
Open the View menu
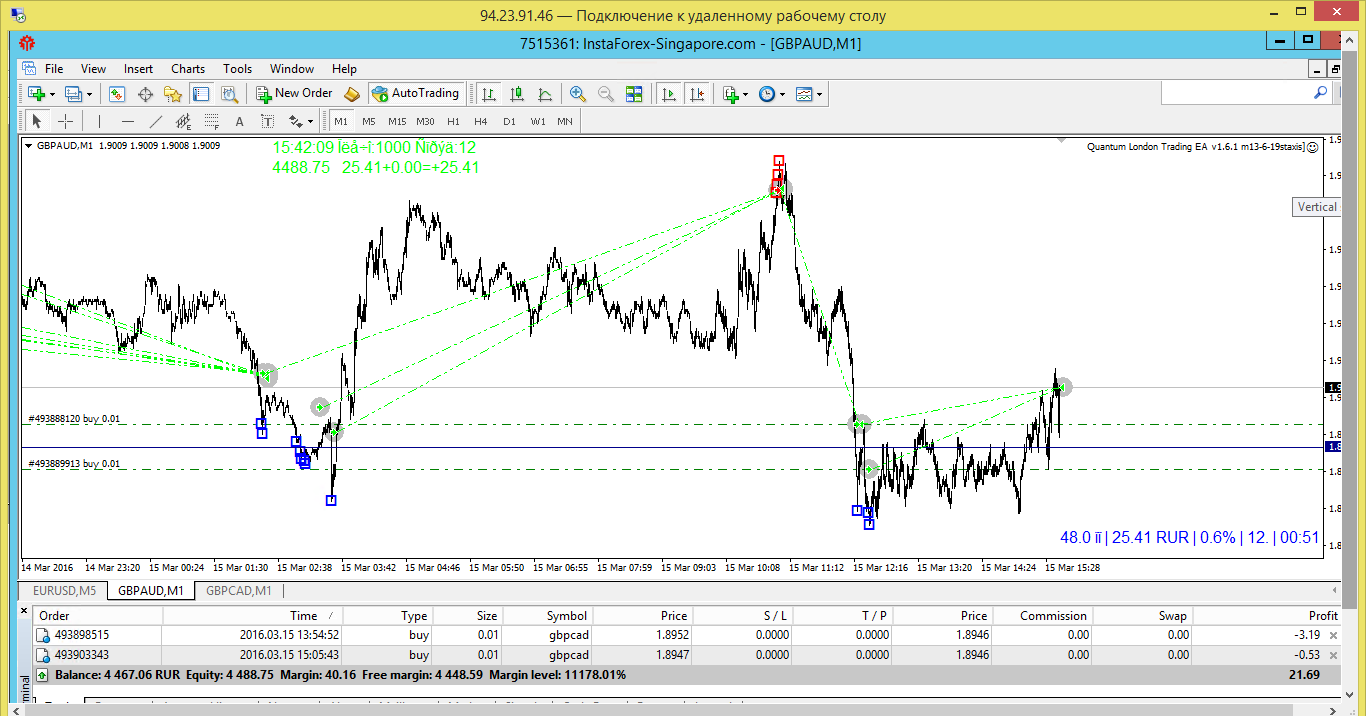[93, 69]
